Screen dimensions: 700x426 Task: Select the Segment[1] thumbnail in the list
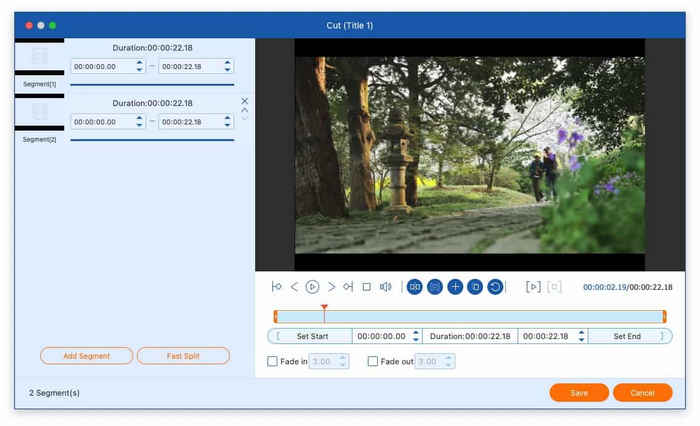(x=40, y=58)
